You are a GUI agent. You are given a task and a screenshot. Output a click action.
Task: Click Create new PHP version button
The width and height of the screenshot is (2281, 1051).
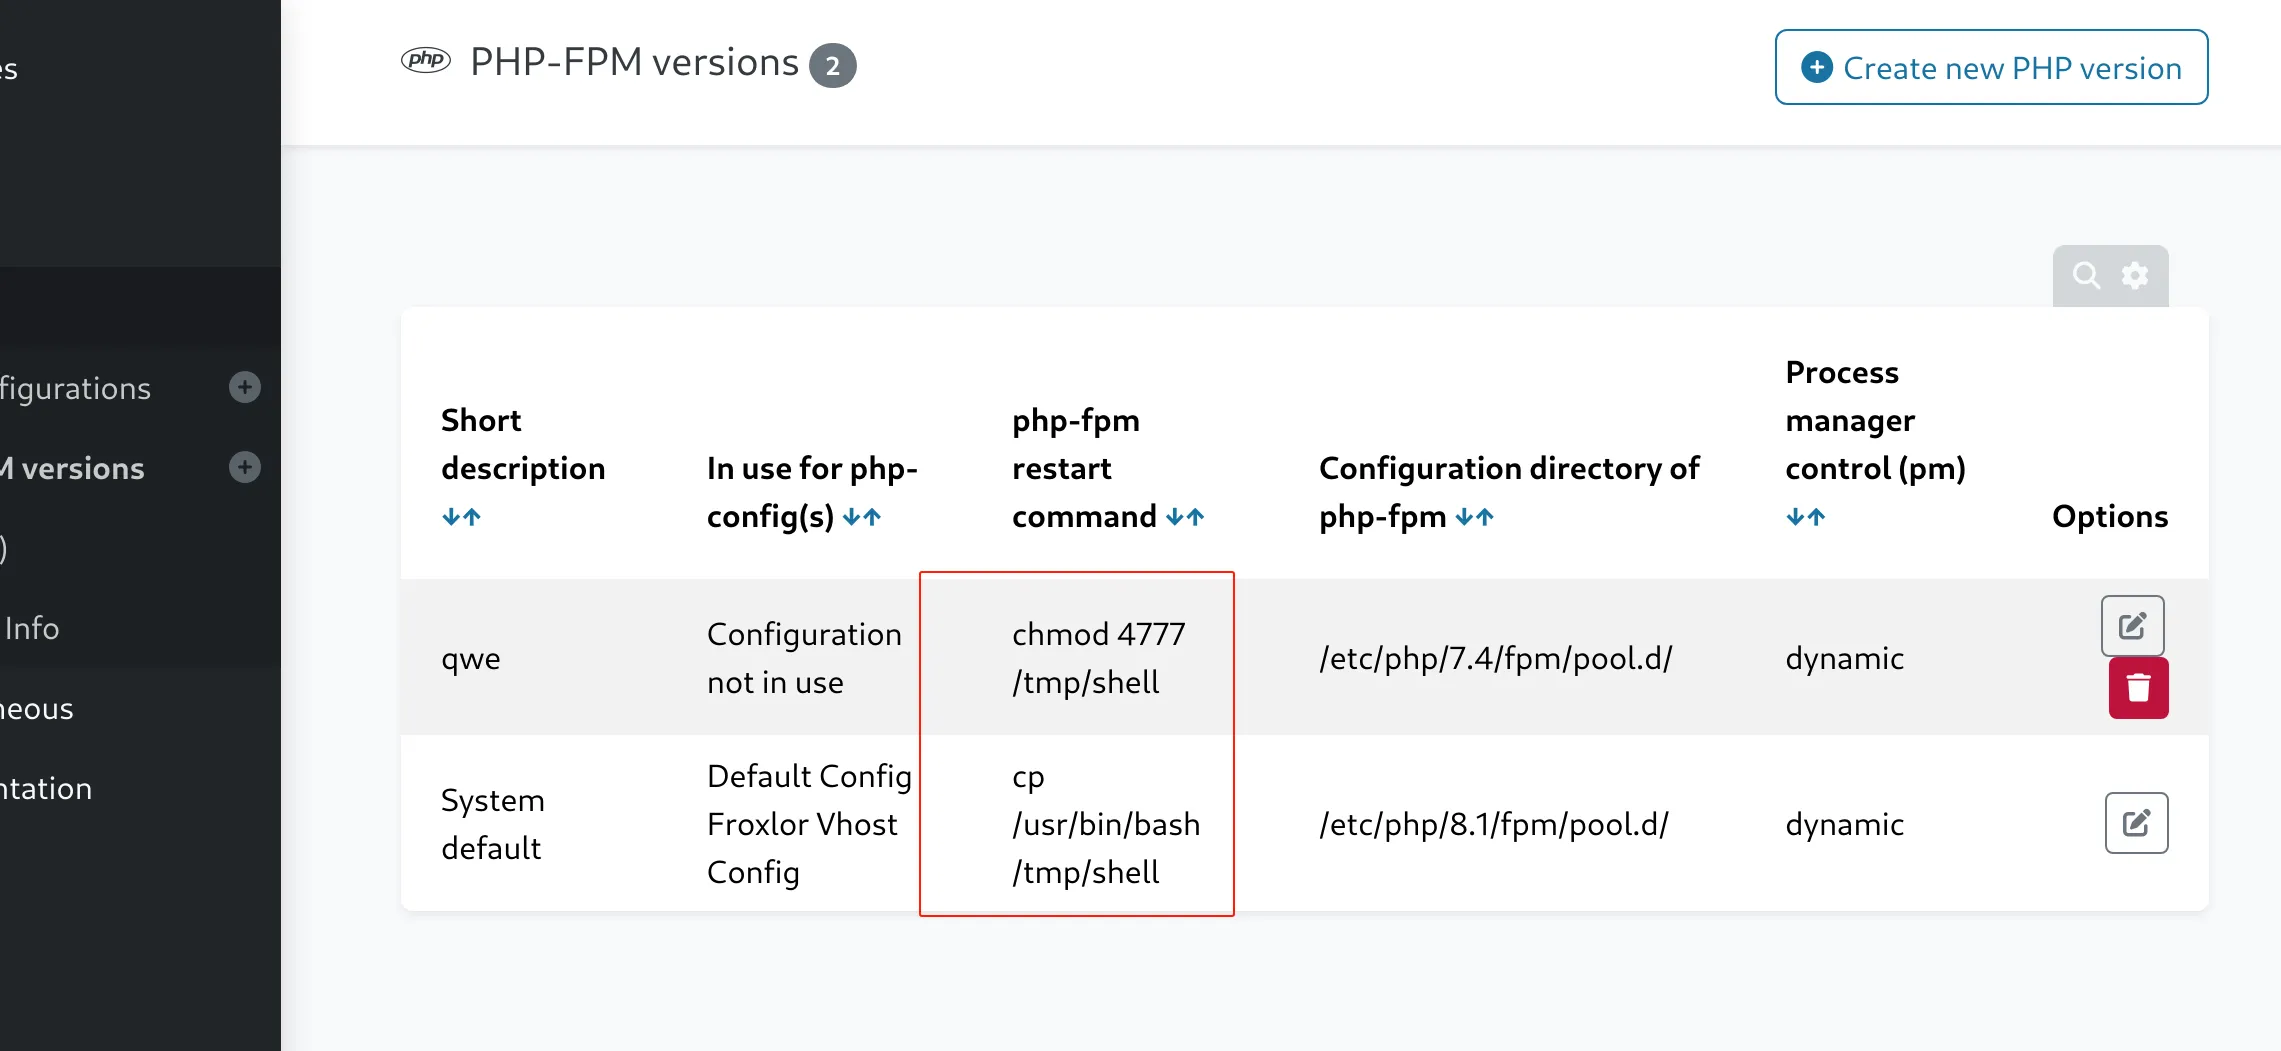[x=1991, y=67]
